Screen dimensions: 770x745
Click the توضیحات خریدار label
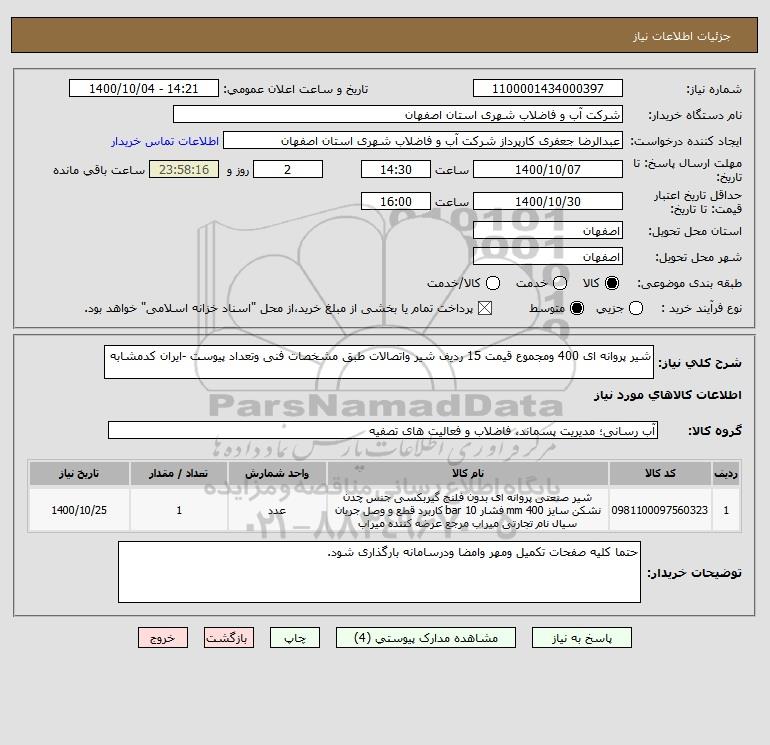click(694, 573)
